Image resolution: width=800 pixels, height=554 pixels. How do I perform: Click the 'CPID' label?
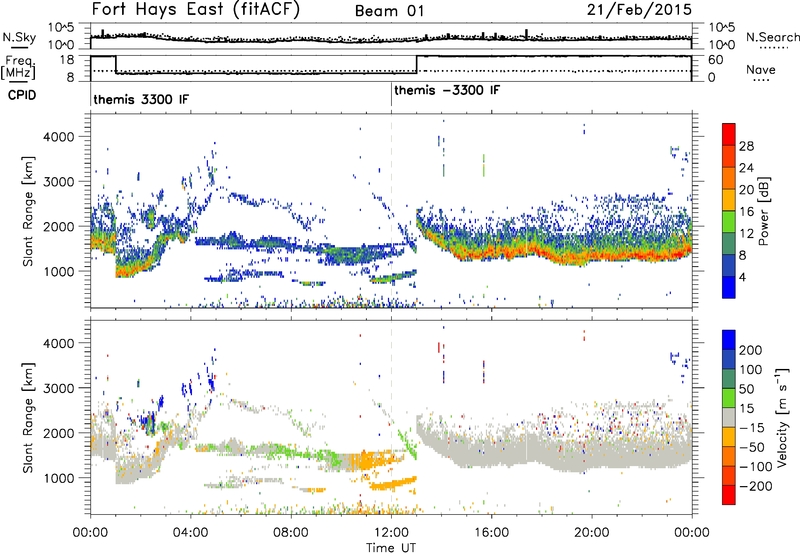22,95
